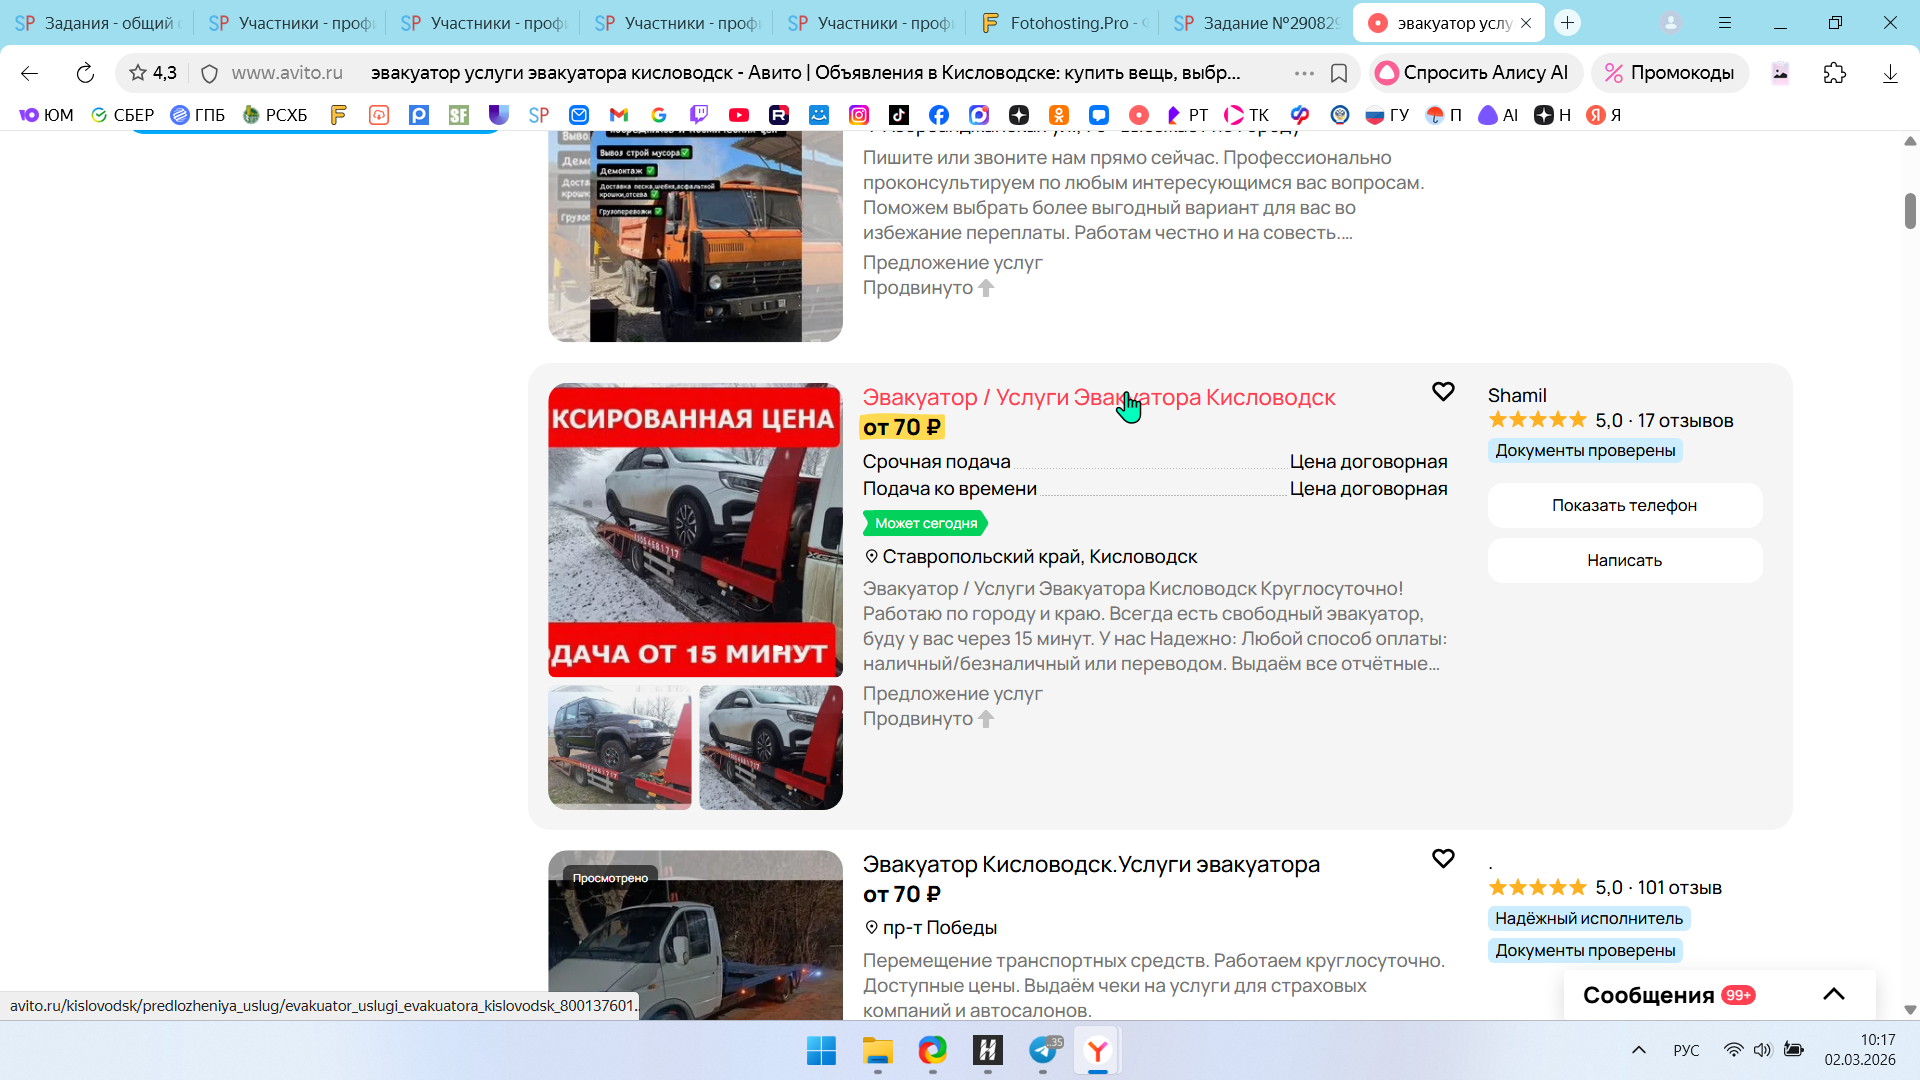Open the downloads arrow icon
This screenshot has width=1920, height=1080.
(x=1890, y=73)
